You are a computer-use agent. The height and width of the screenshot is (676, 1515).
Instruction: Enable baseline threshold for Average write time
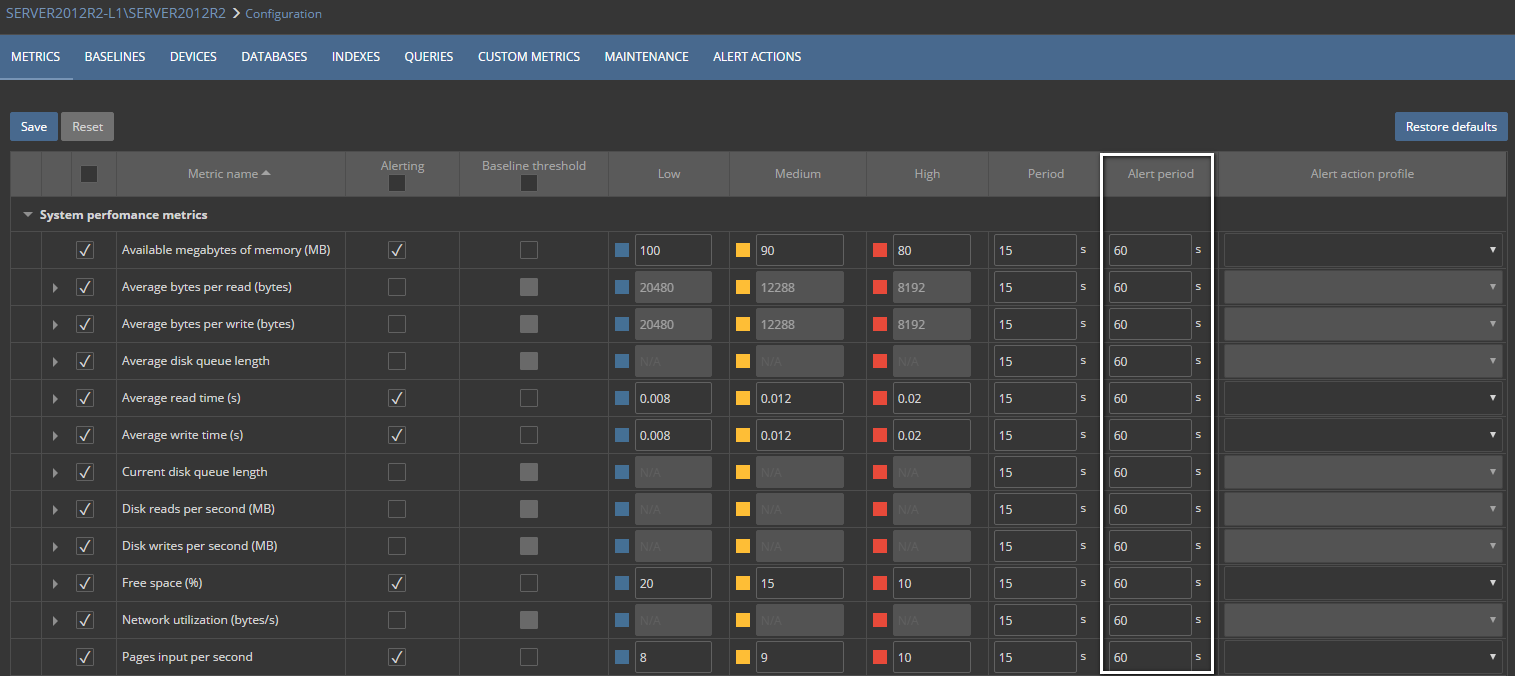tap(529, 435)
